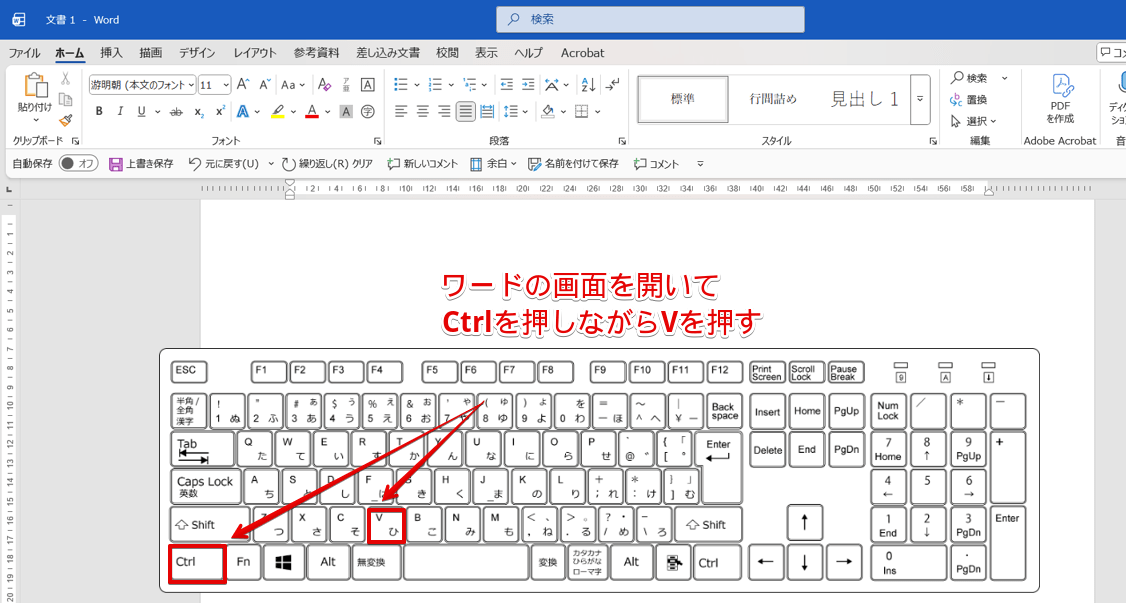Viewport: 1126px width, 603px height.
Task: Apply strikethrough formatting
Action: (x=178, y=111)
